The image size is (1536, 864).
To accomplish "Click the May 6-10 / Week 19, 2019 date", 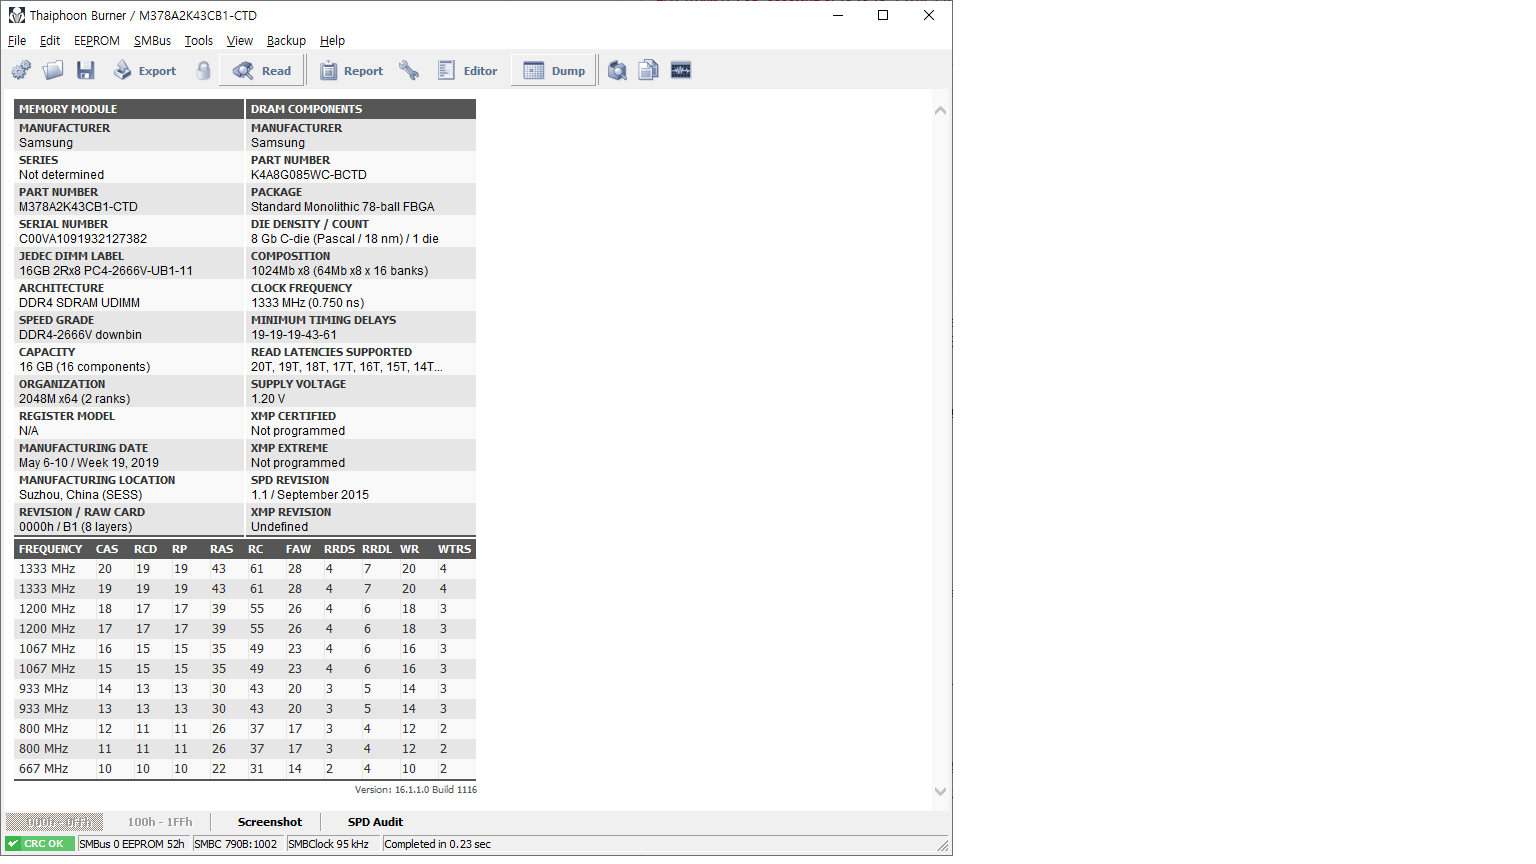I will (x=89, y=463).
